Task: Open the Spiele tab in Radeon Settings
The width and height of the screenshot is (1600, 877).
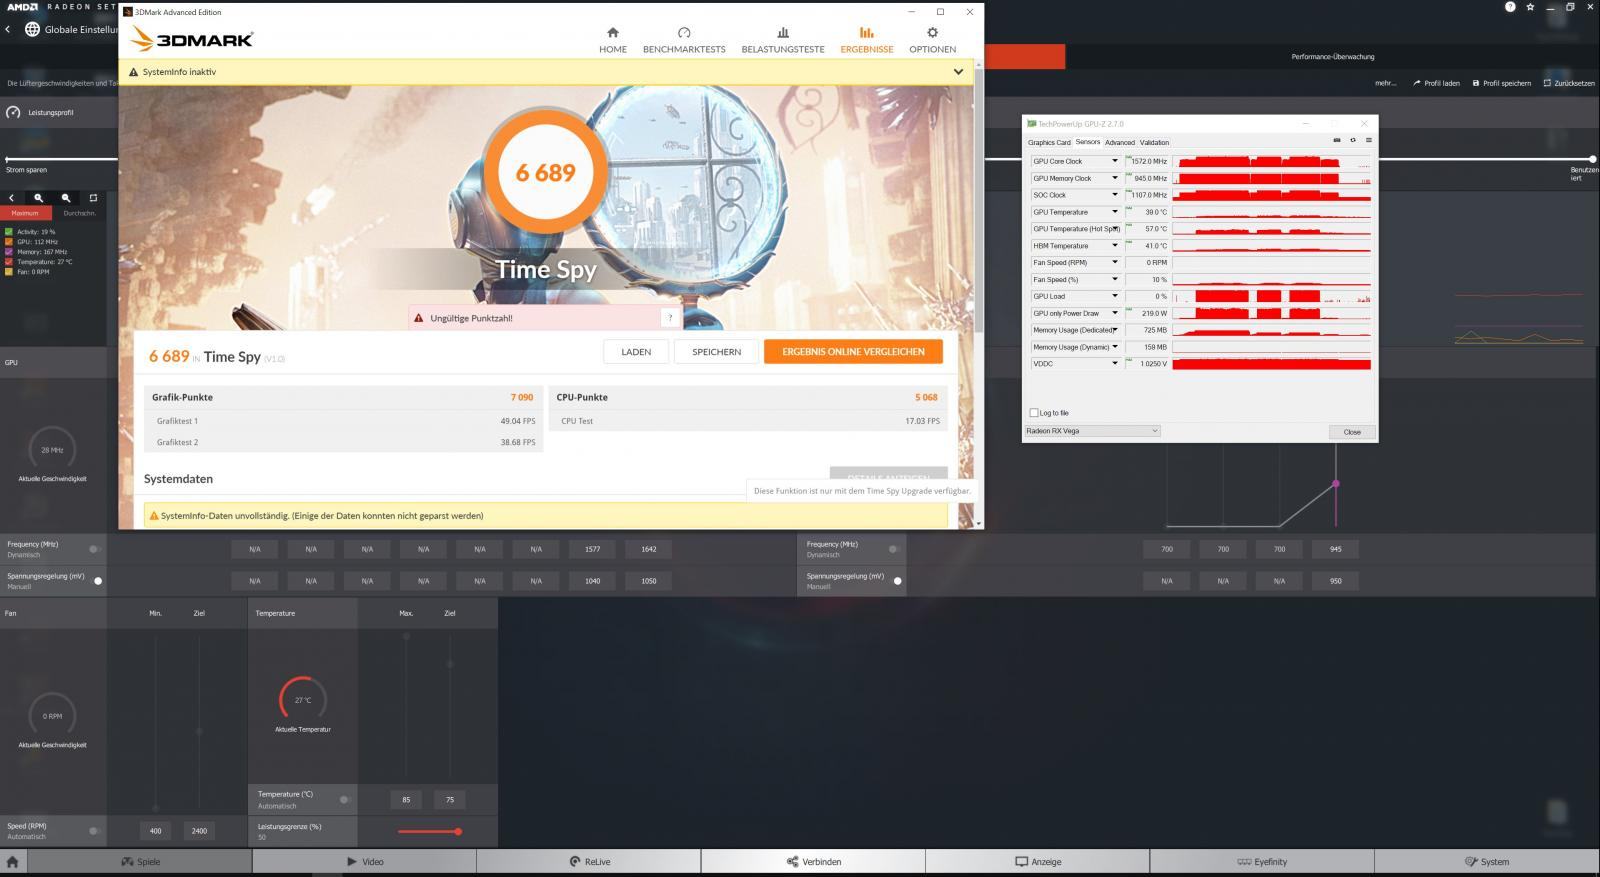Action: coord(140,861)
